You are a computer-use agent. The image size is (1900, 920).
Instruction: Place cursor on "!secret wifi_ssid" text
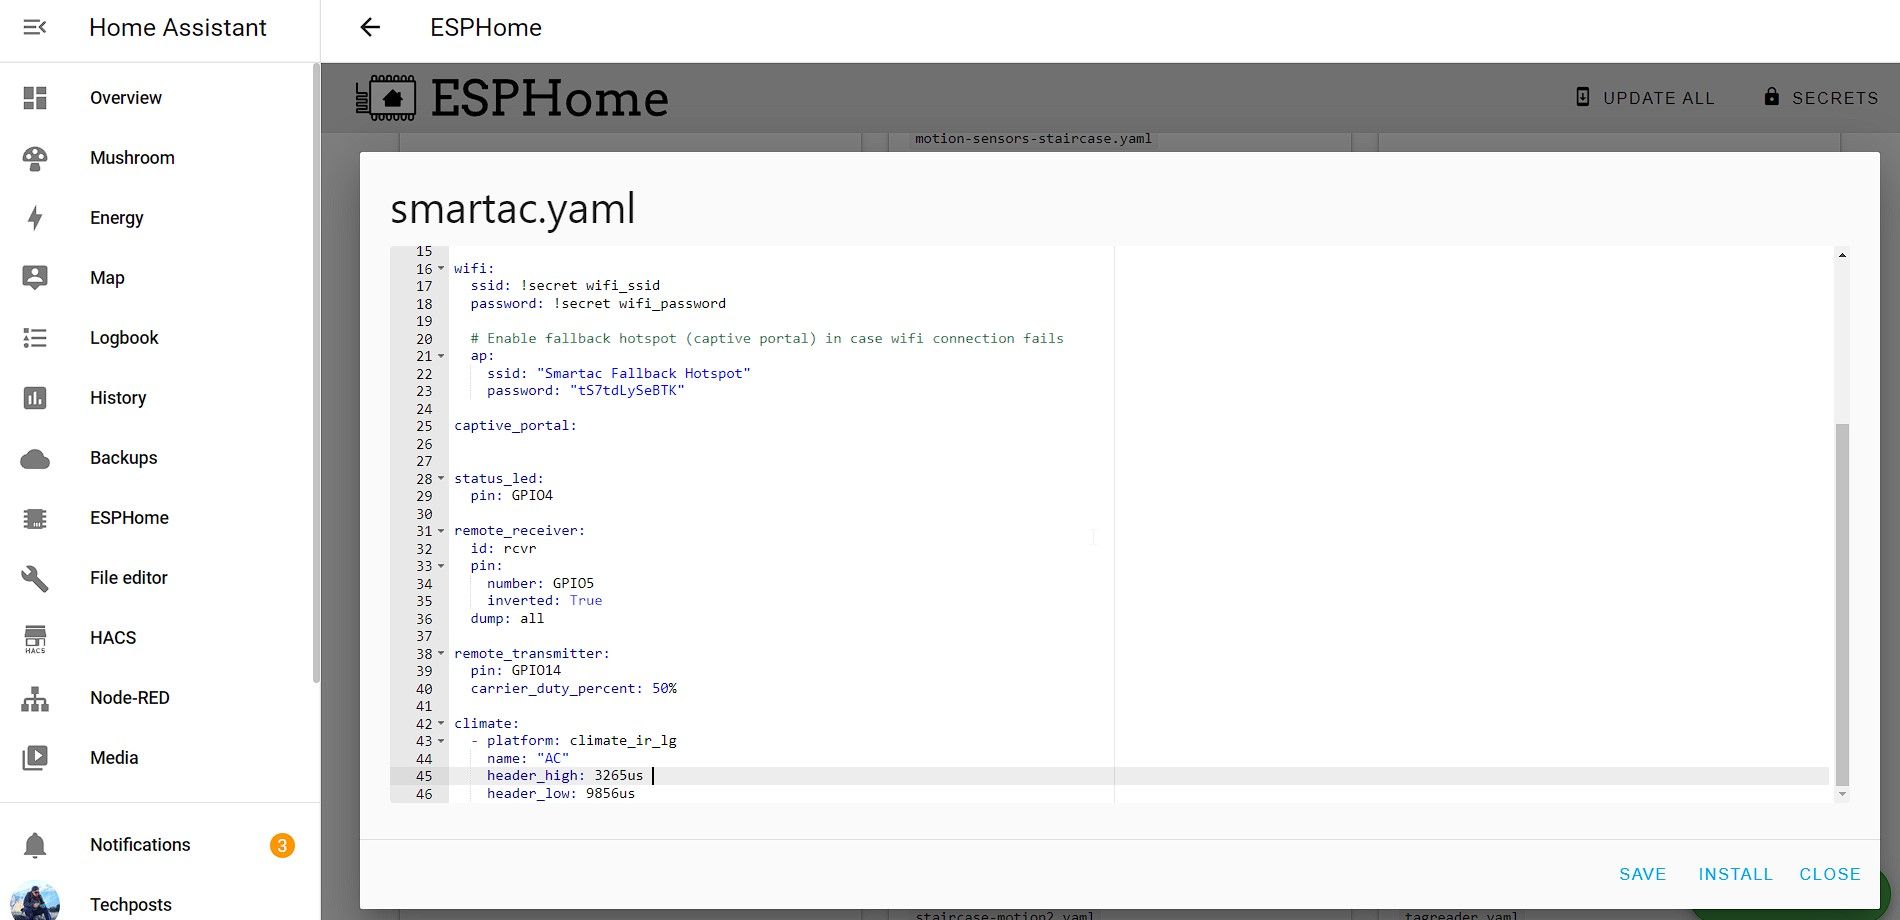590,286
